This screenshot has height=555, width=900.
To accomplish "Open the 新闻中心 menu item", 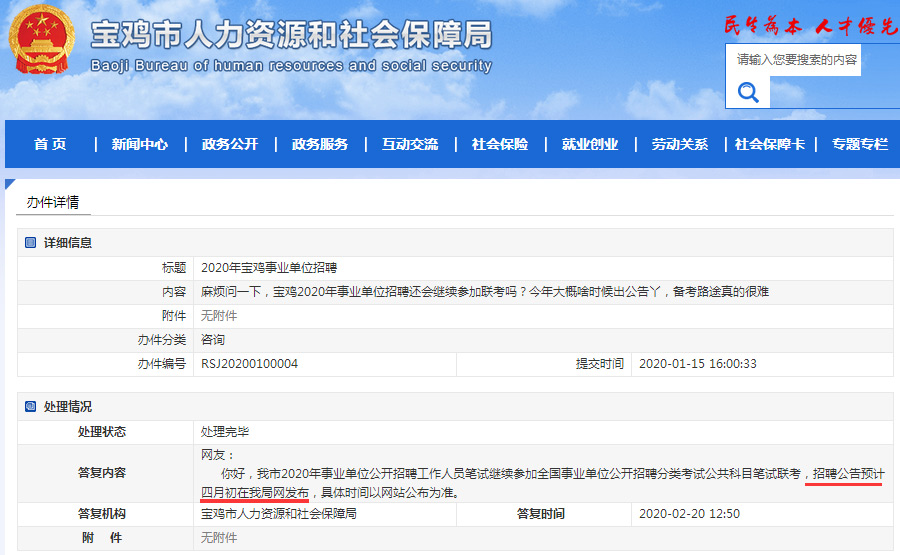I will coord(140,144).
